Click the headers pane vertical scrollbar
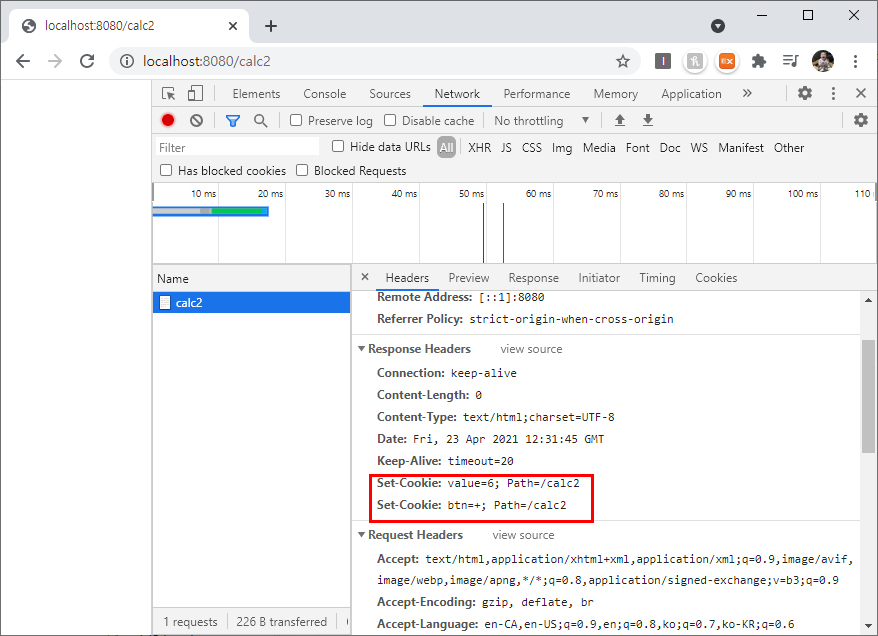The height and width of the screenshot is (636, 878). click(868, 396)
